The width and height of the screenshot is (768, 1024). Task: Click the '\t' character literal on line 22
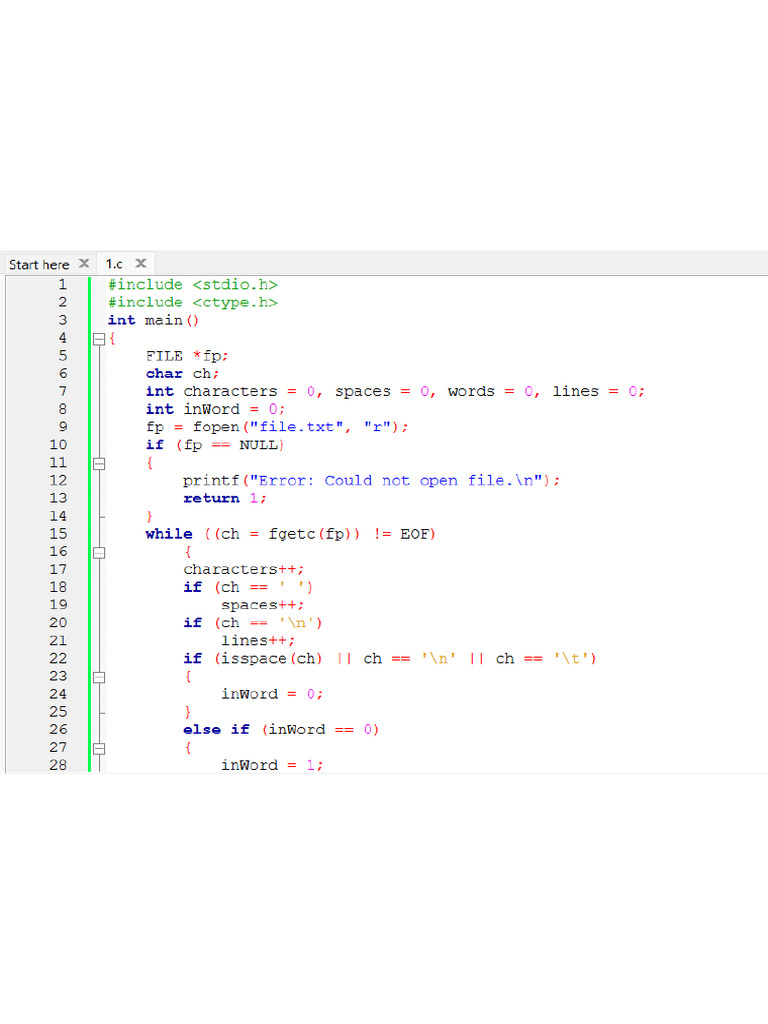click(x=571, y=659)
